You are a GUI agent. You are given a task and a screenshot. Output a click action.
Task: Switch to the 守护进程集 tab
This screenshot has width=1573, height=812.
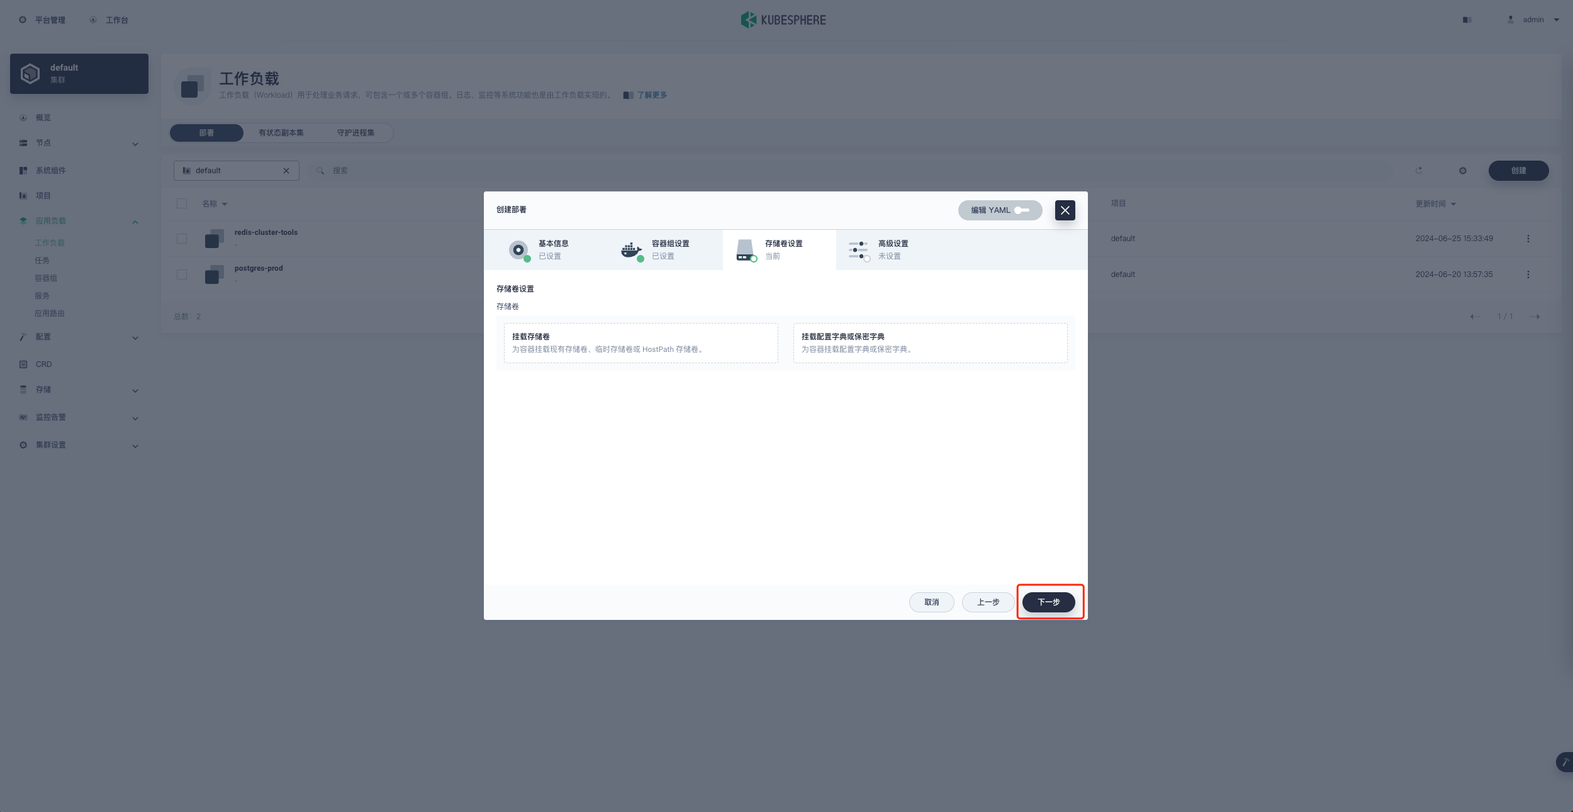(356, 133)
